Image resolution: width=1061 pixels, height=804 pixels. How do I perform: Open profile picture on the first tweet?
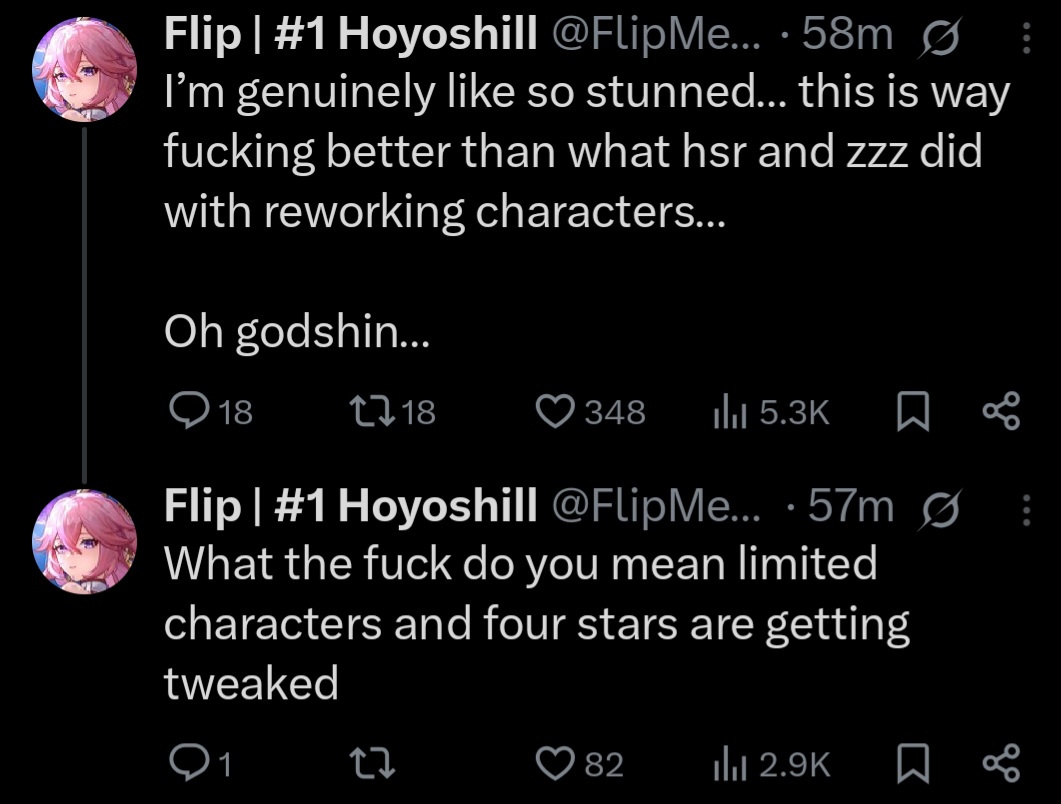tap(85, 70)
